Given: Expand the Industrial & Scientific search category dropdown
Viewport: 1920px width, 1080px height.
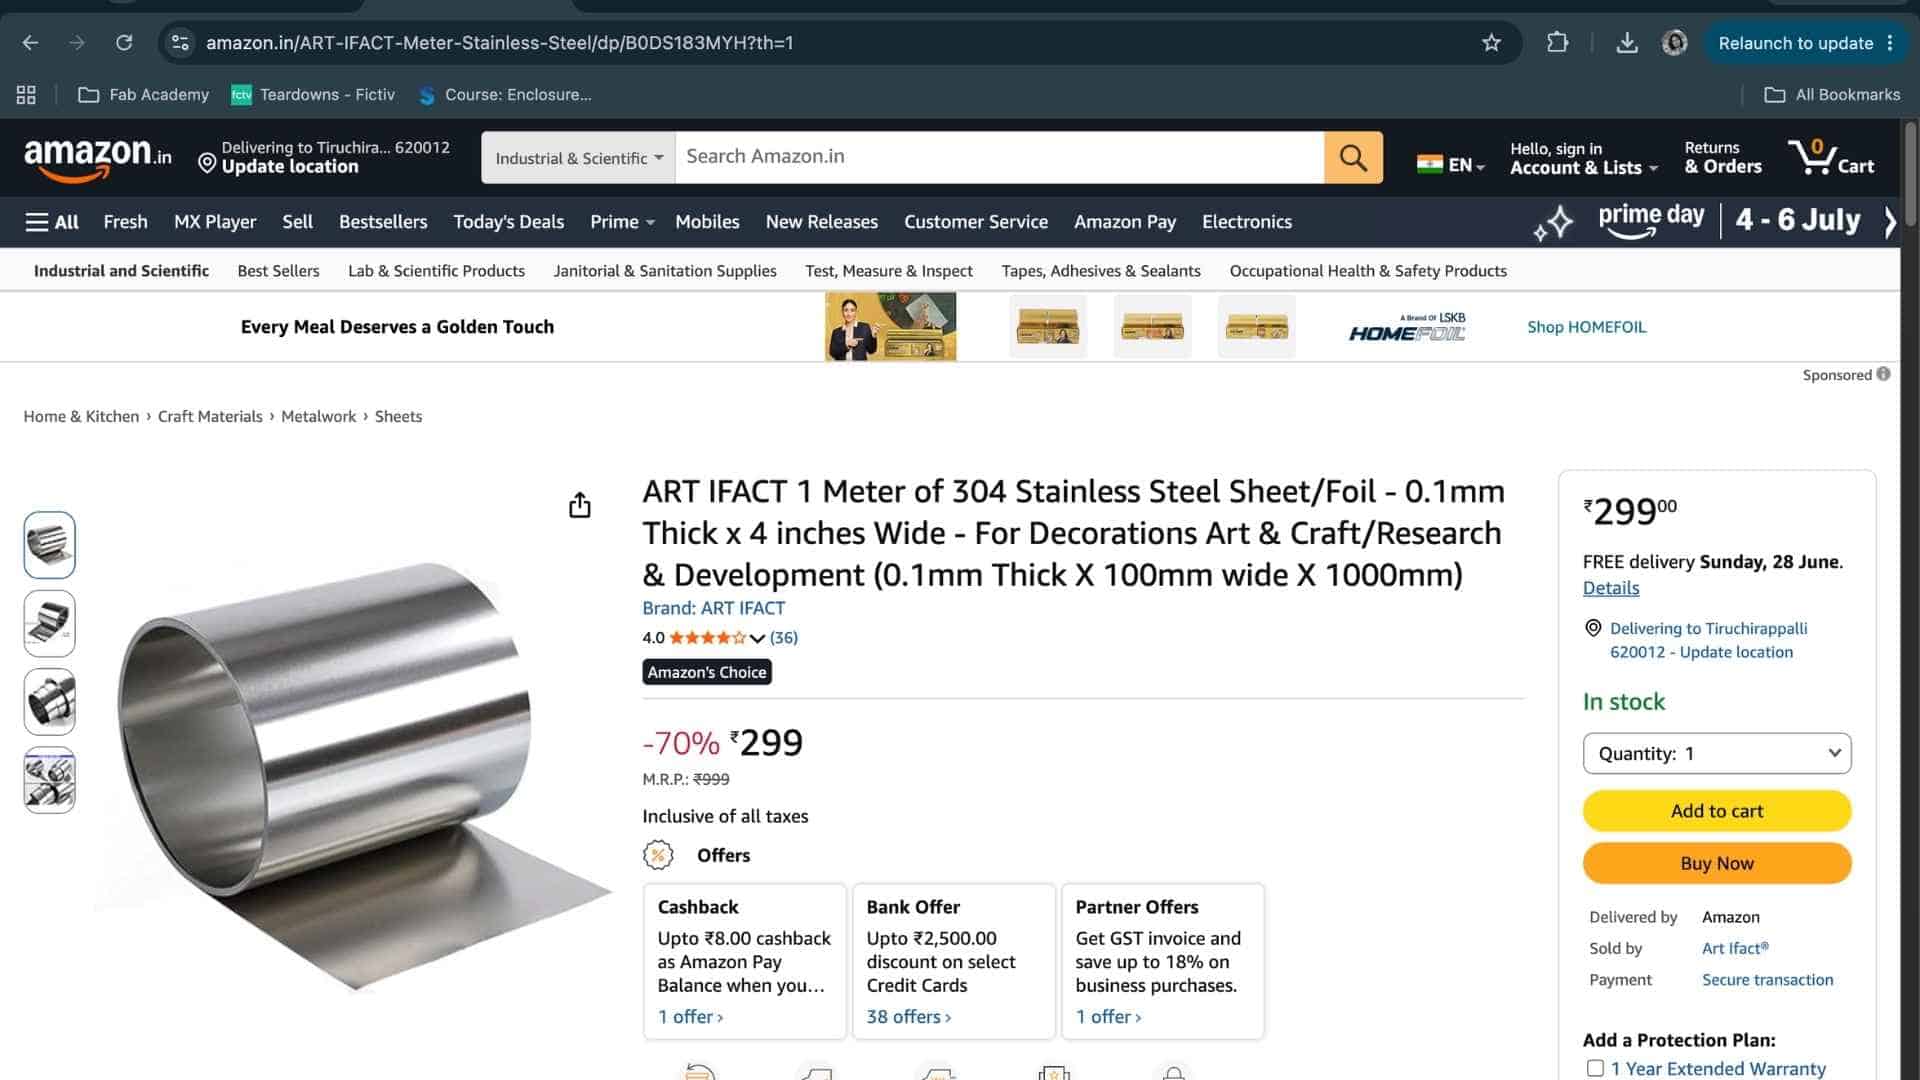Looking at the screenshot, I should point(578,158).
